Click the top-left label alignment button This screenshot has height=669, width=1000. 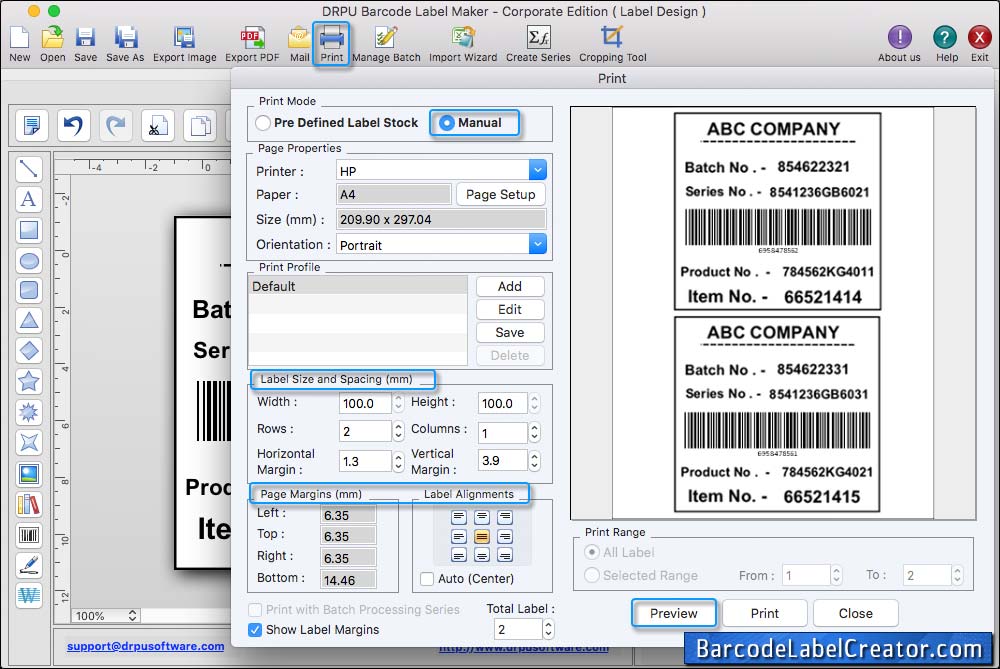coord(459,517)
